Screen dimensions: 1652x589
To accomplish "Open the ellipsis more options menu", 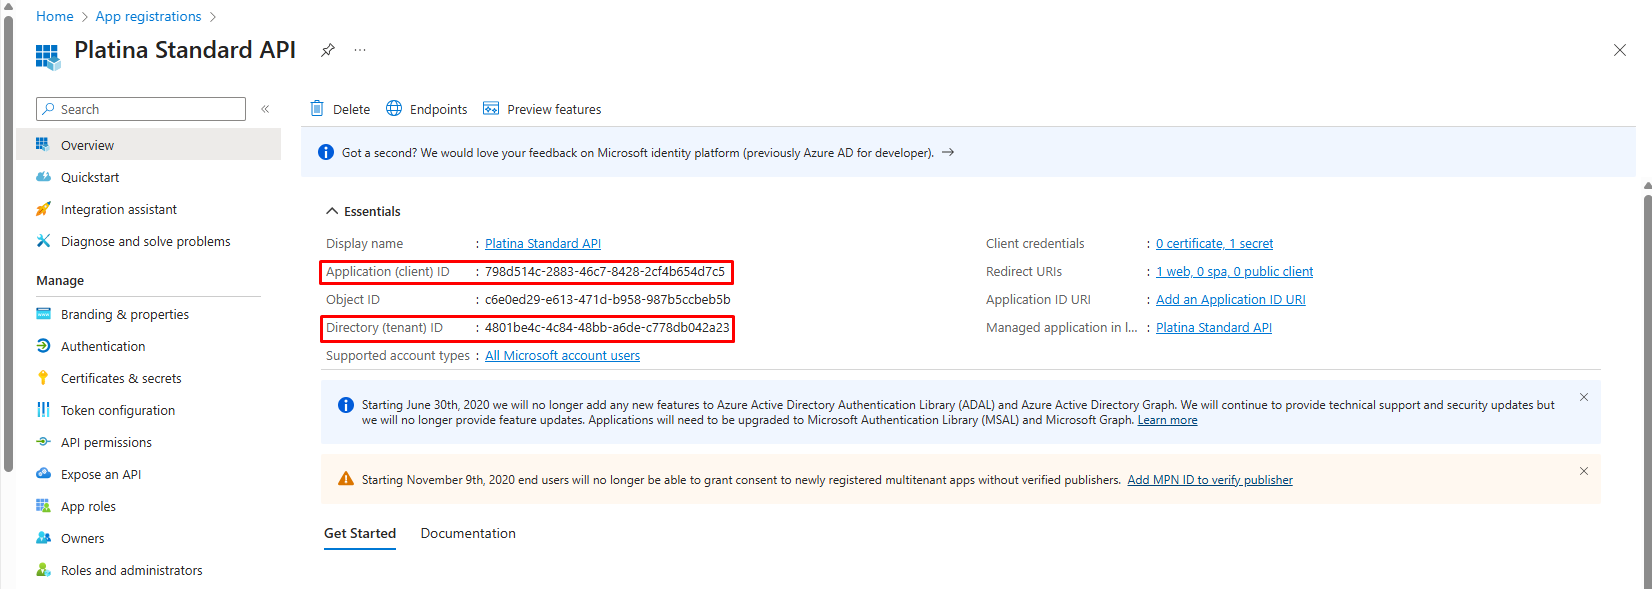I will tap(360, 50).
